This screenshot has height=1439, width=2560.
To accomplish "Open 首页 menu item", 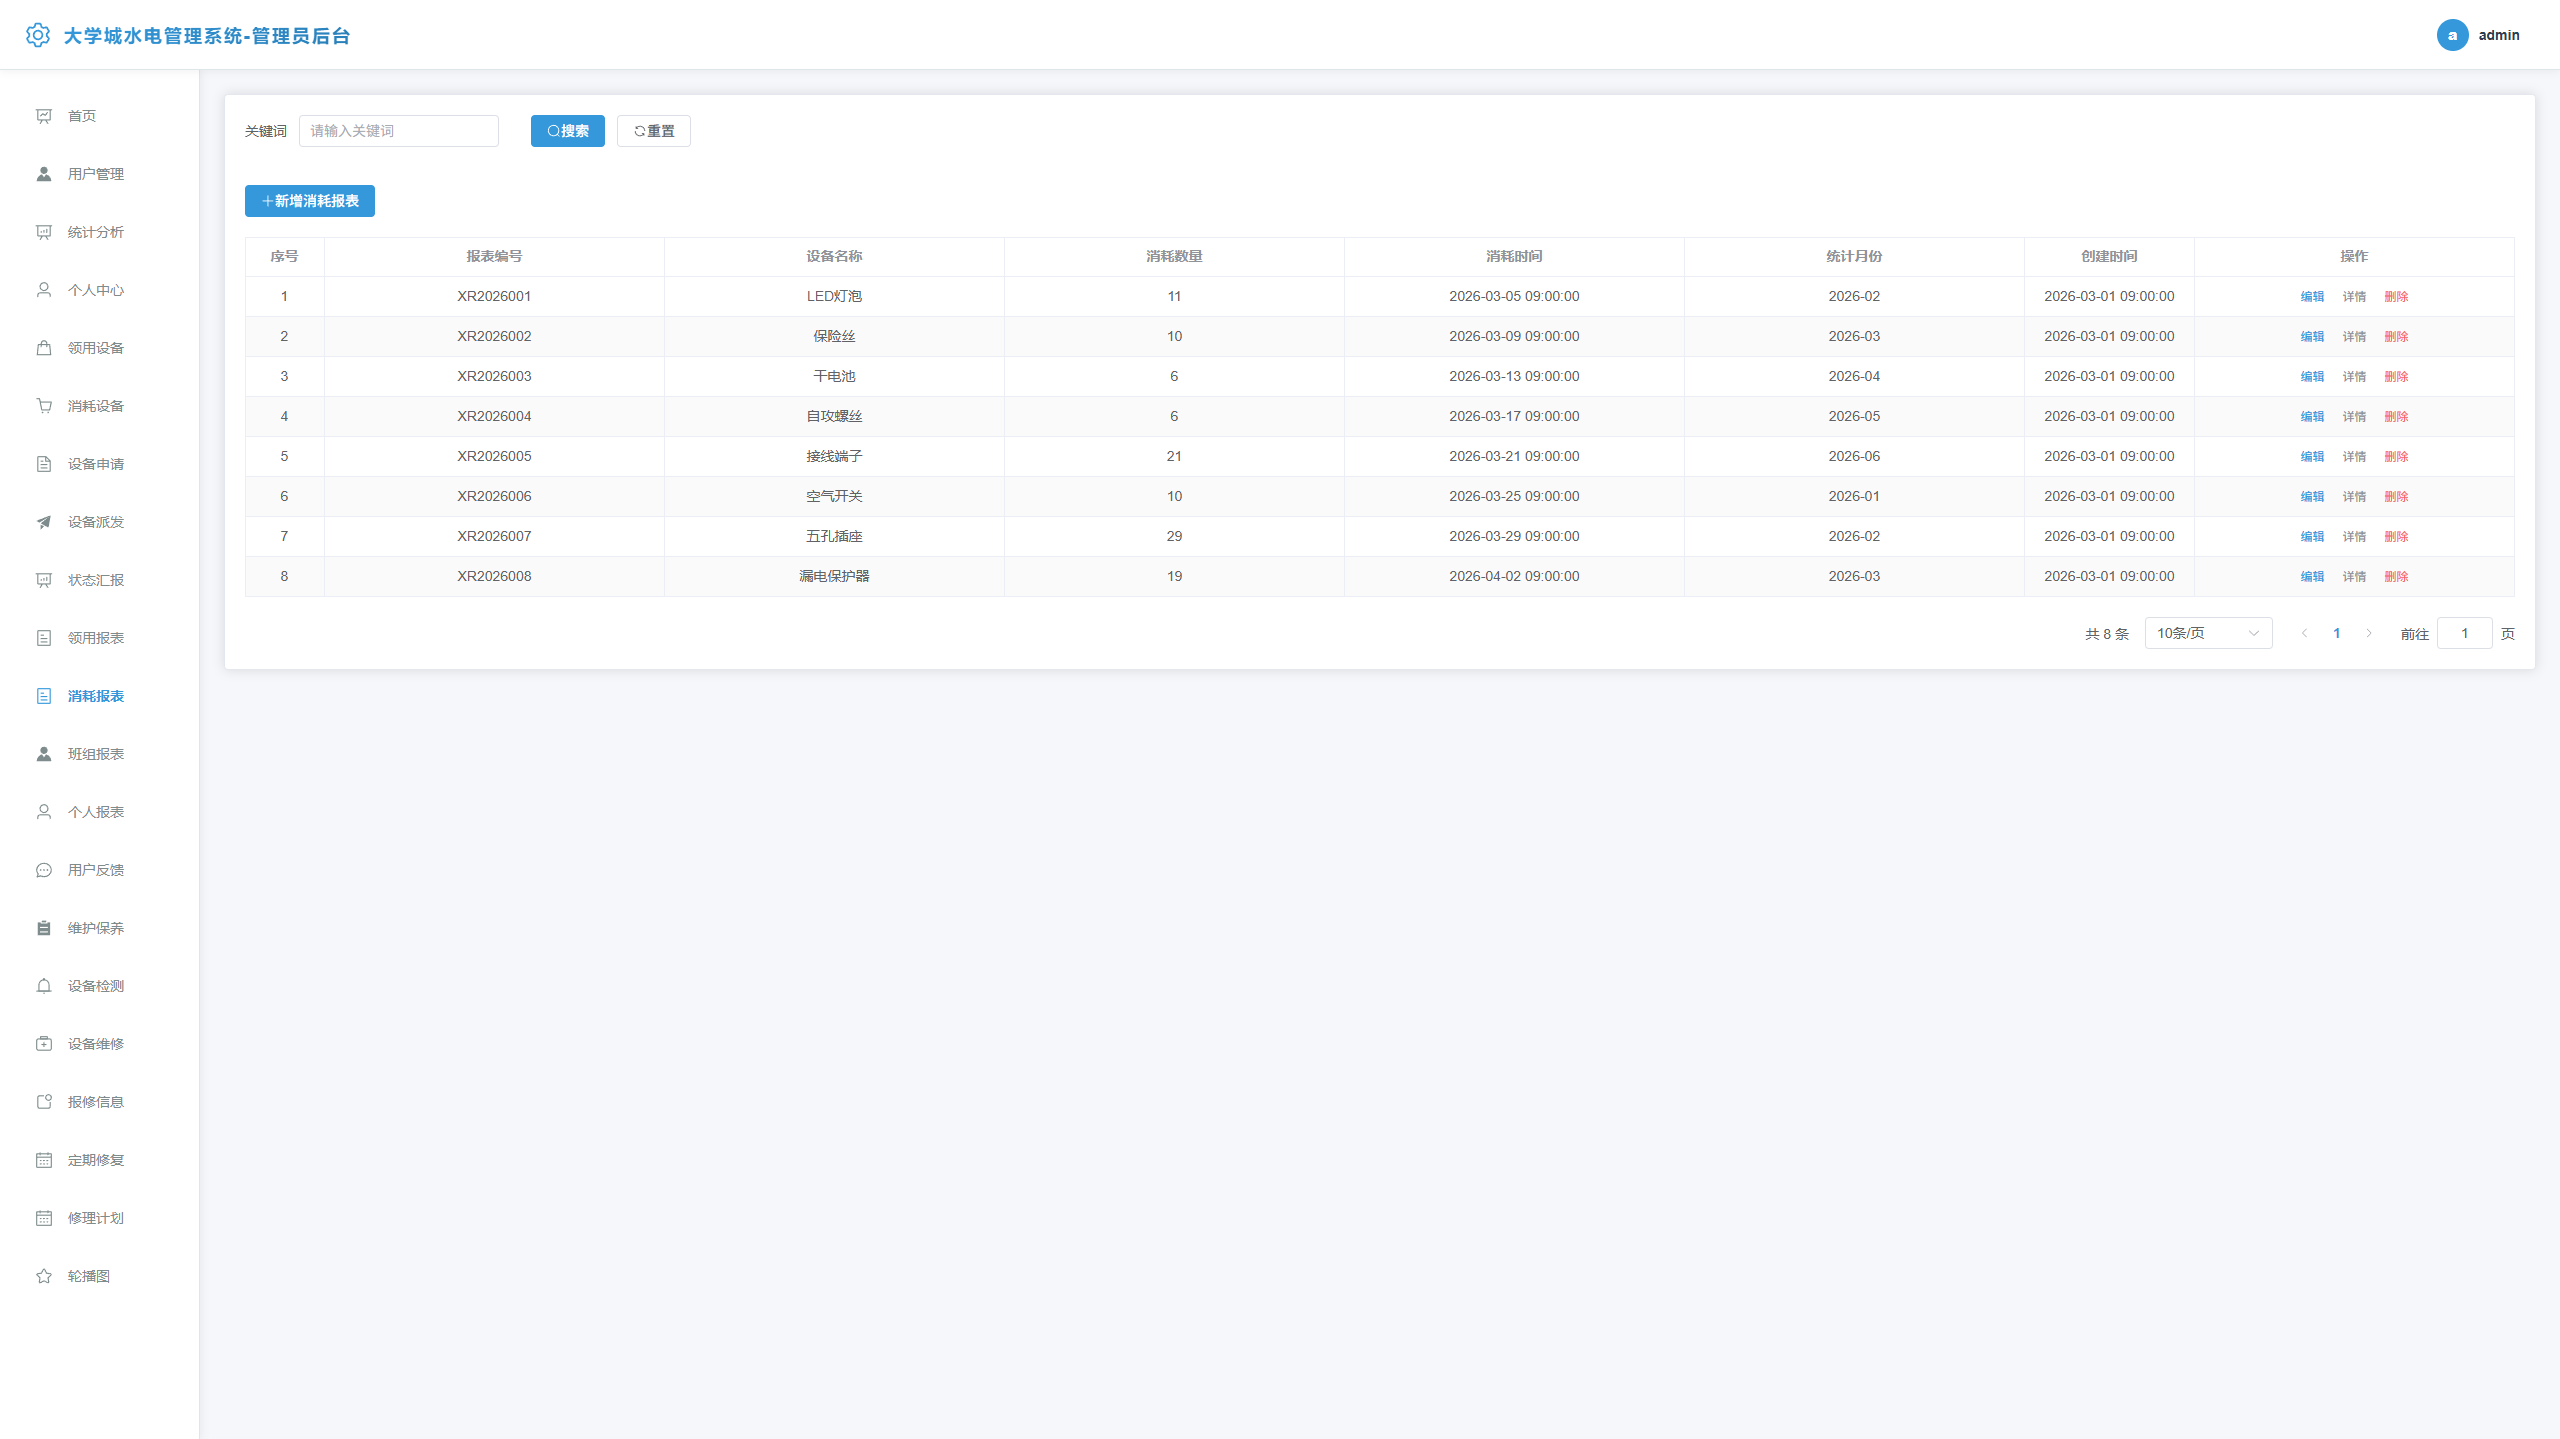I will click(x=99, y=116).
